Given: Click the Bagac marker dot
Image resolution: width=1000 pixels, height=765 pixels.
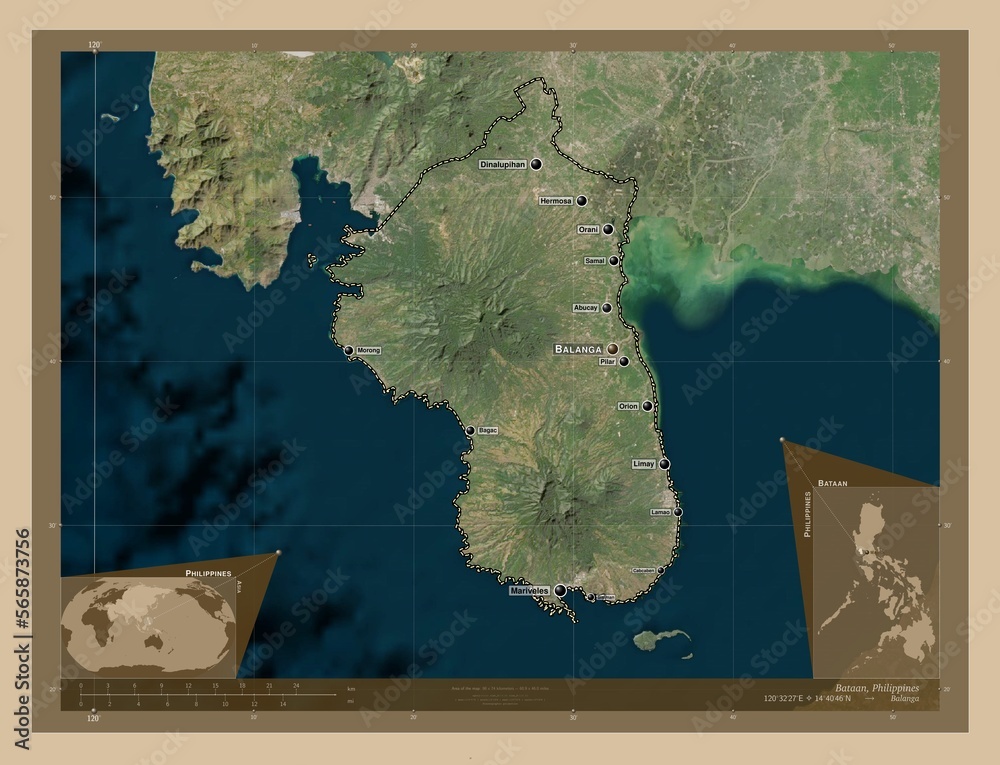Looking at the screenshot, I should pyautogui.click(x=470, y=430).
